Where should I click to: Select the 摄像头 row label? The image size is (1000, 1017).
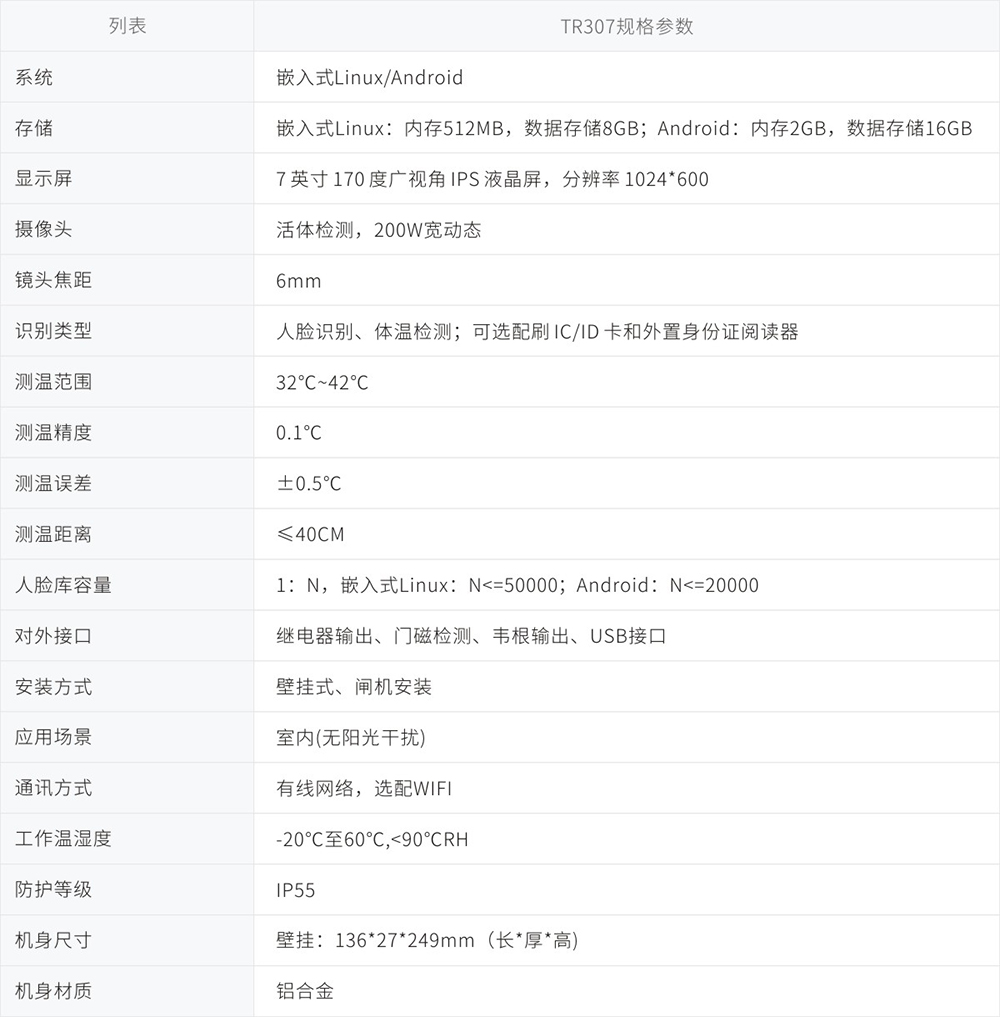tap(44, 230)
